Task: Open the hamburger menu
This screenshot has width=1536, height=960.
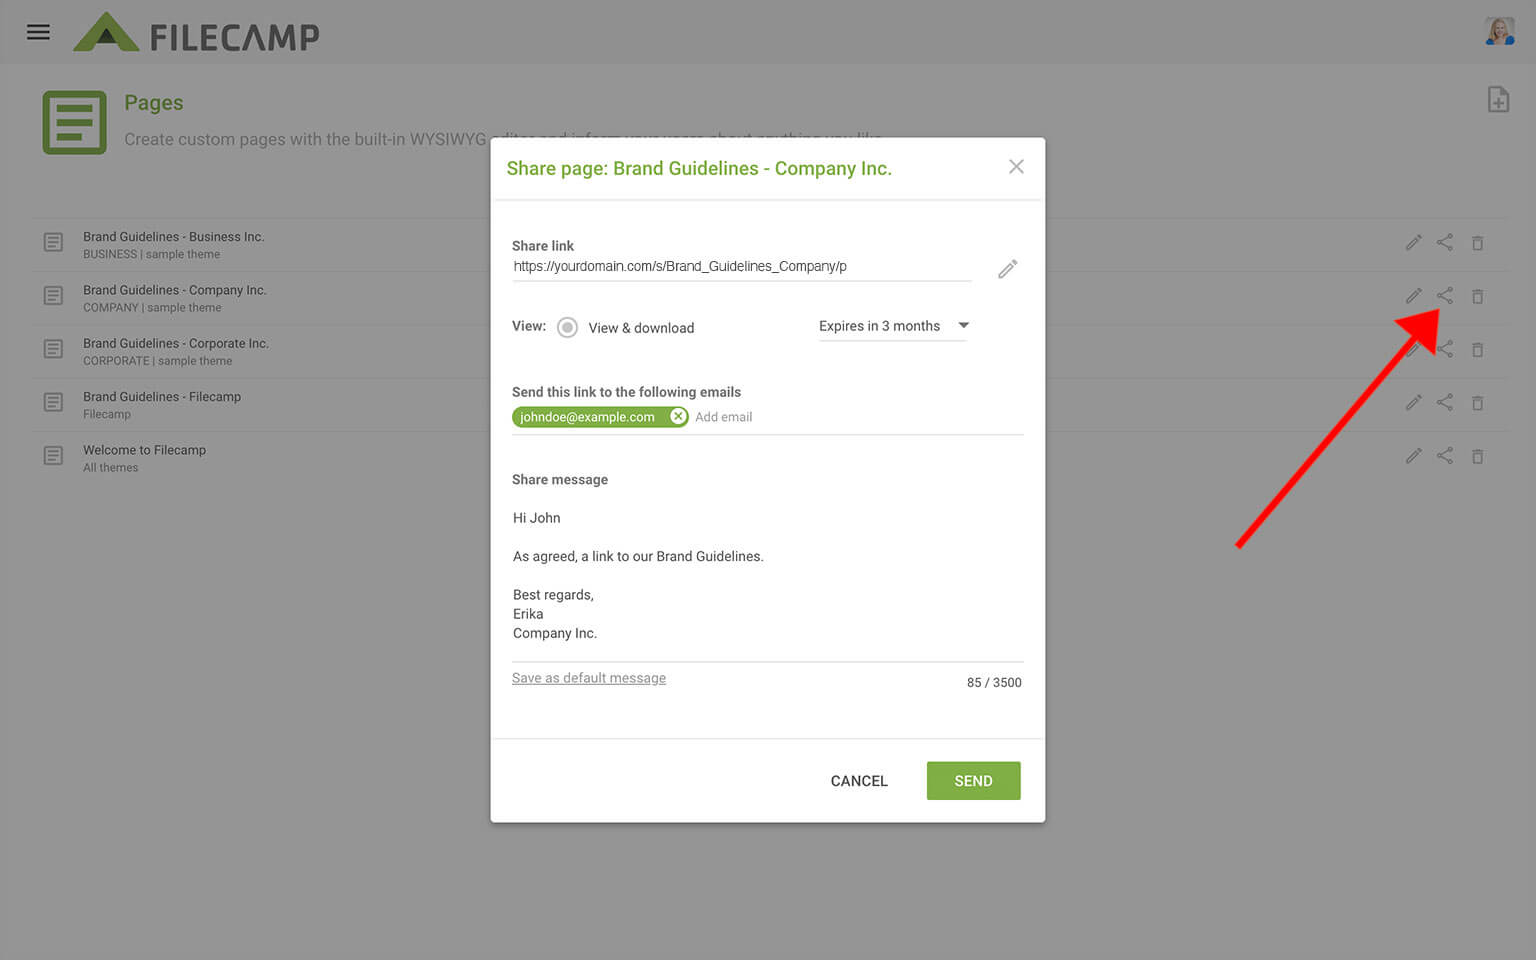Action: 38,33
